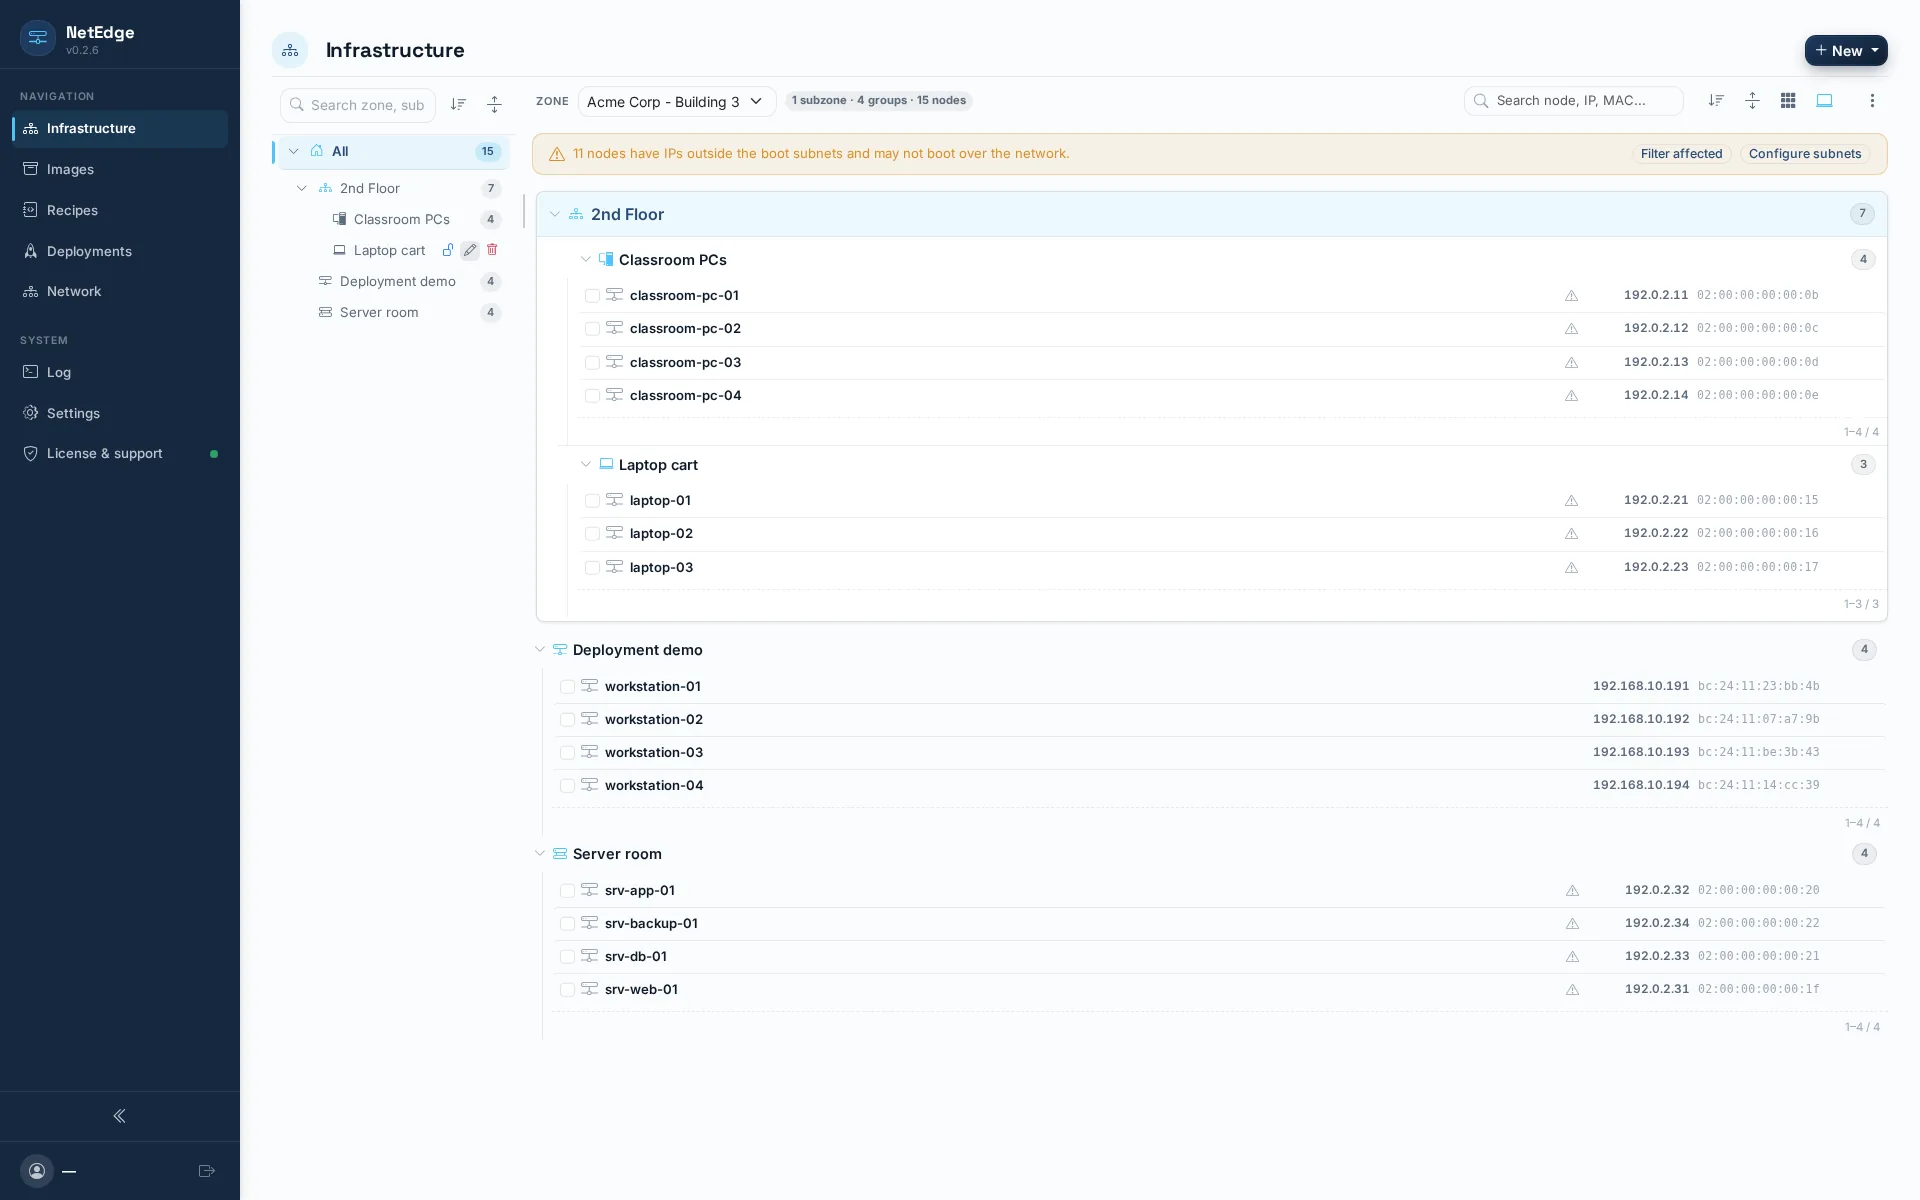Screen dimensions: 1920x1200
Task: Open License & support
Action: pyautogui.click(x=120, y=453)
